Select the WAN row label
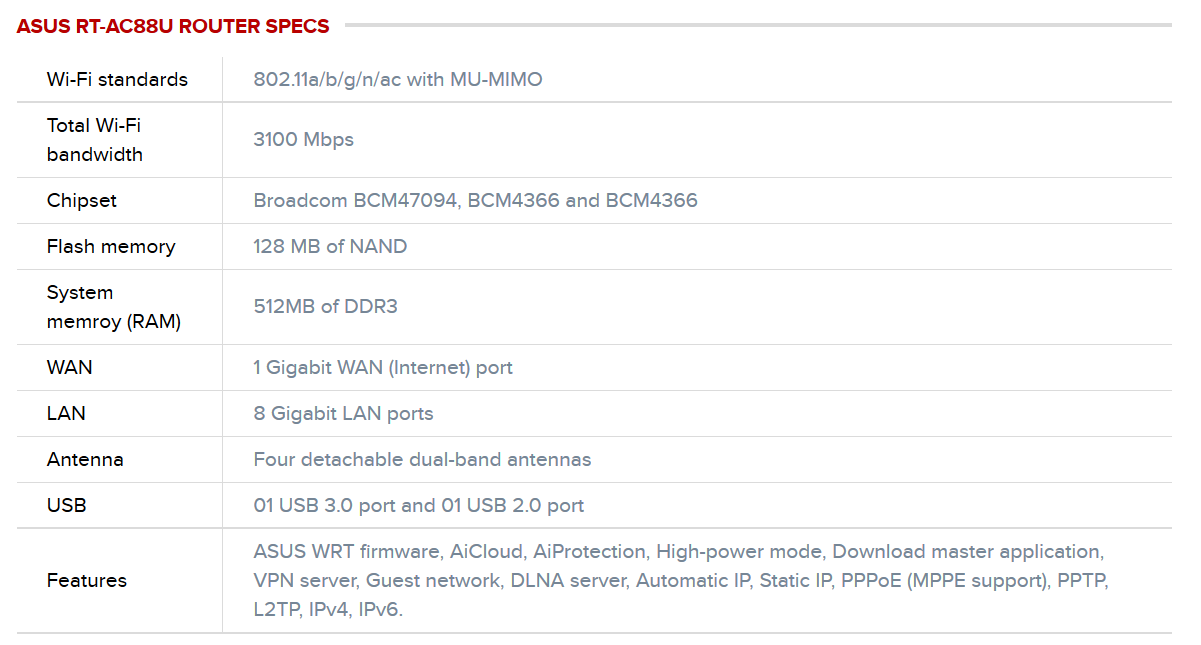Screen dimensions: 1201x645 tap(70, 367)
